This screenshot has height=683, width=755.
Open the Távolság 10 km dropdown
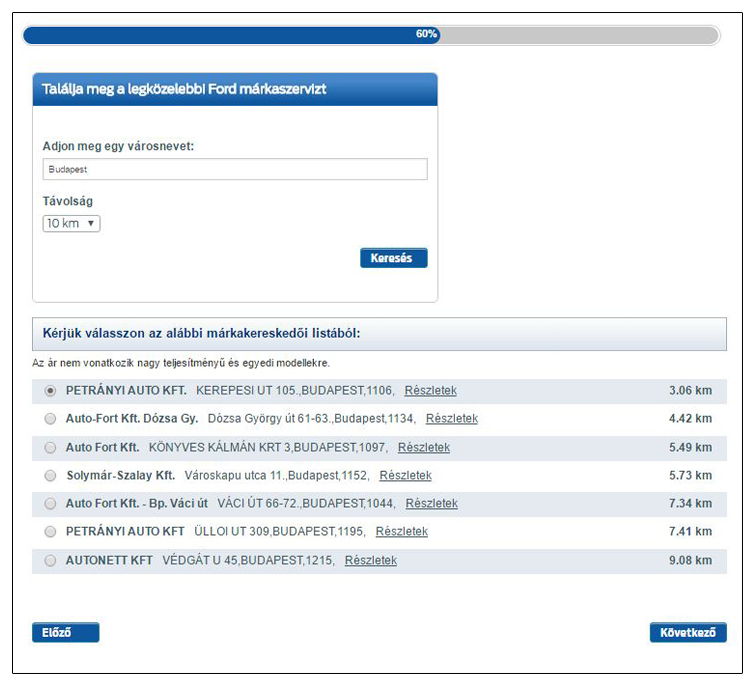point(71,223)
